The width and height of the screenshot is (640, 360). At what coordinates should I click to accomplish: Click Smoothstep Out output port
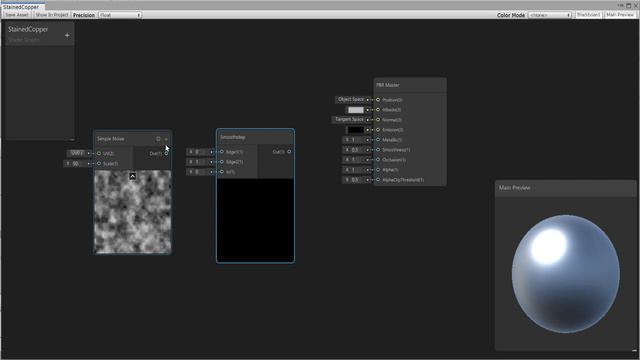[x=289, y=151]
